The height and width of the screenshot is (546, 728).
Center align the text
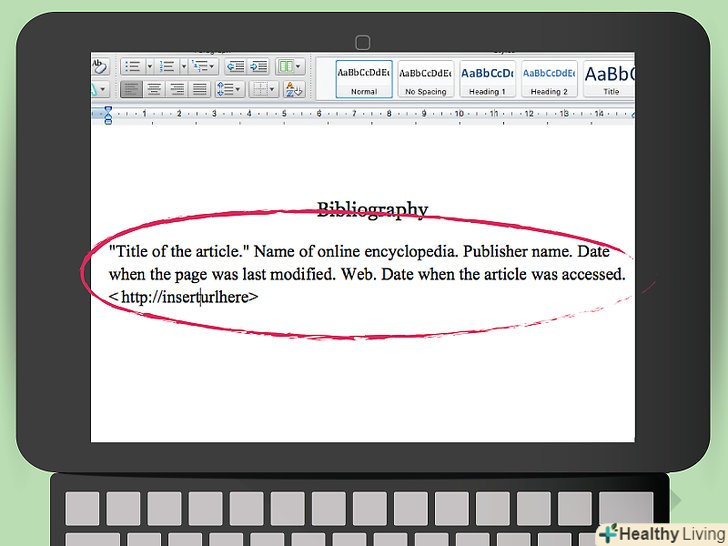154,89
